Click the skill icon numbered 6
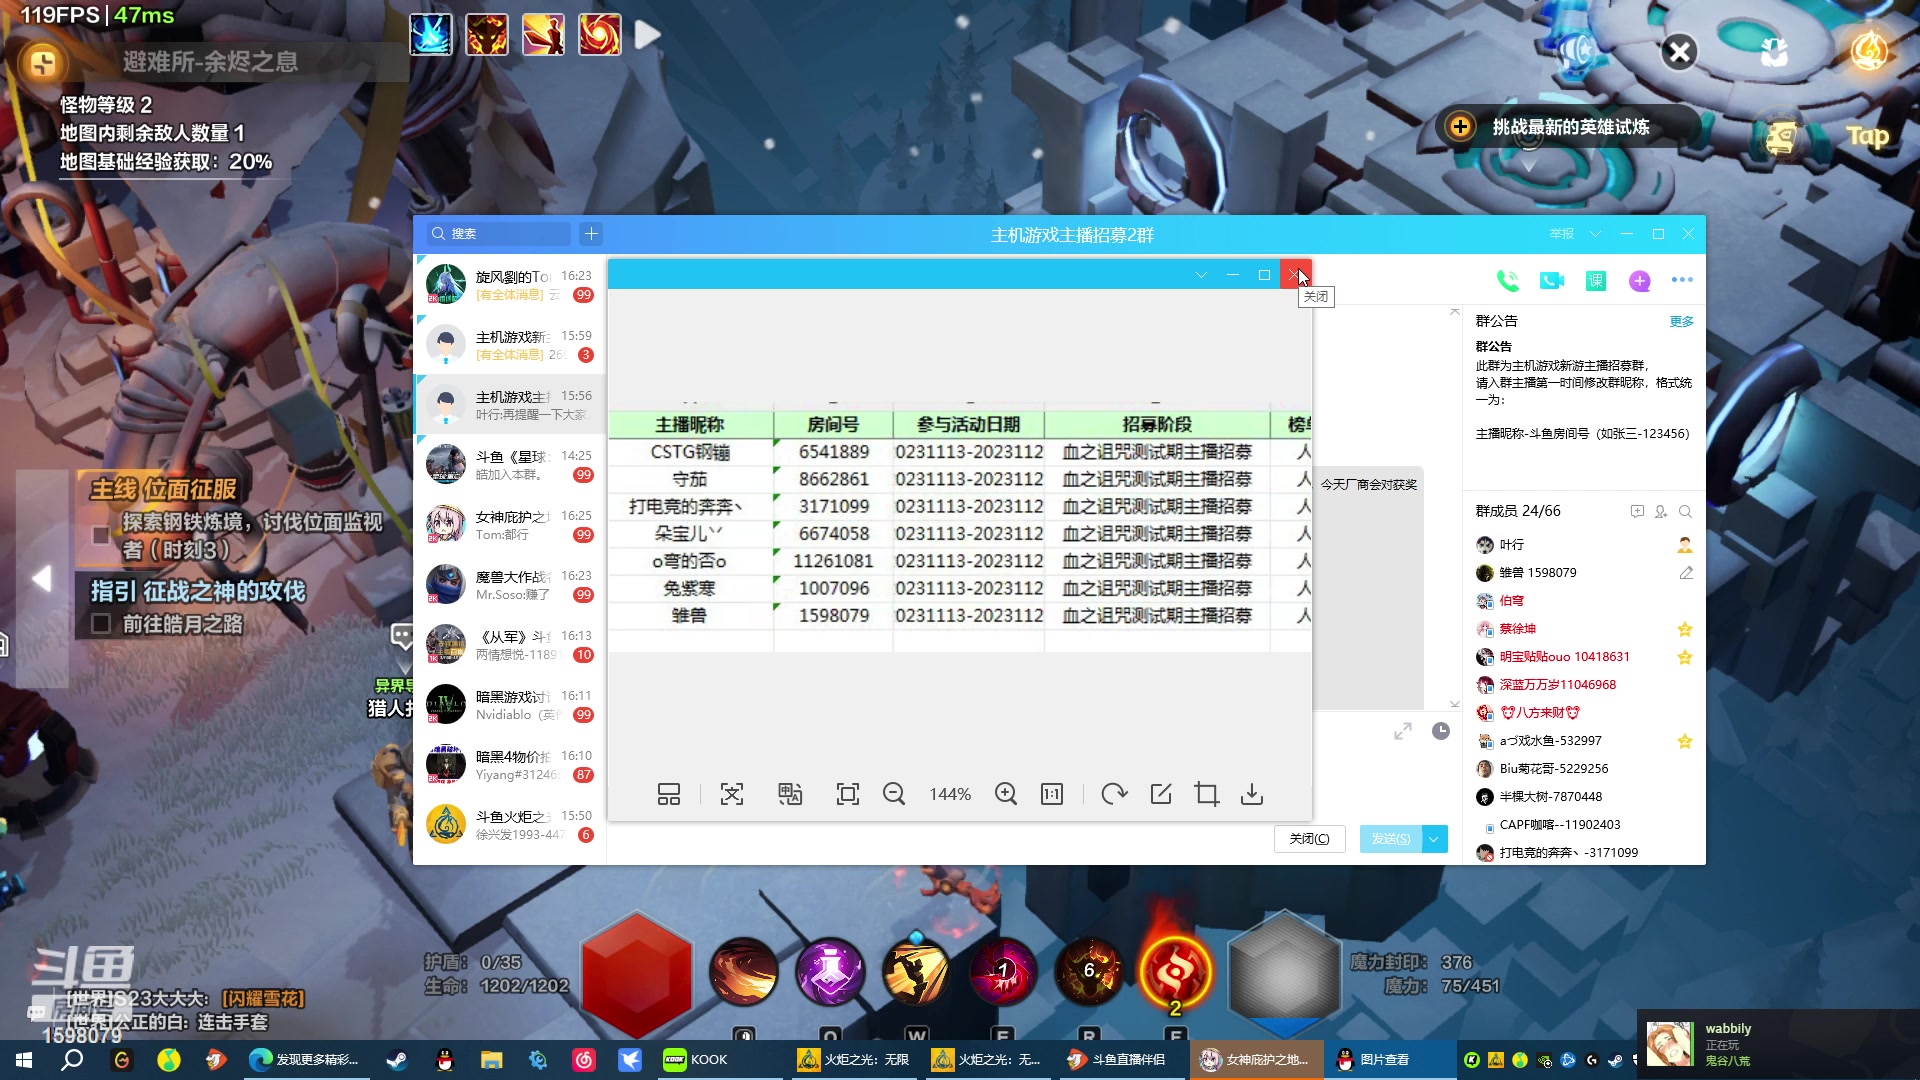 coord(1090,971)
